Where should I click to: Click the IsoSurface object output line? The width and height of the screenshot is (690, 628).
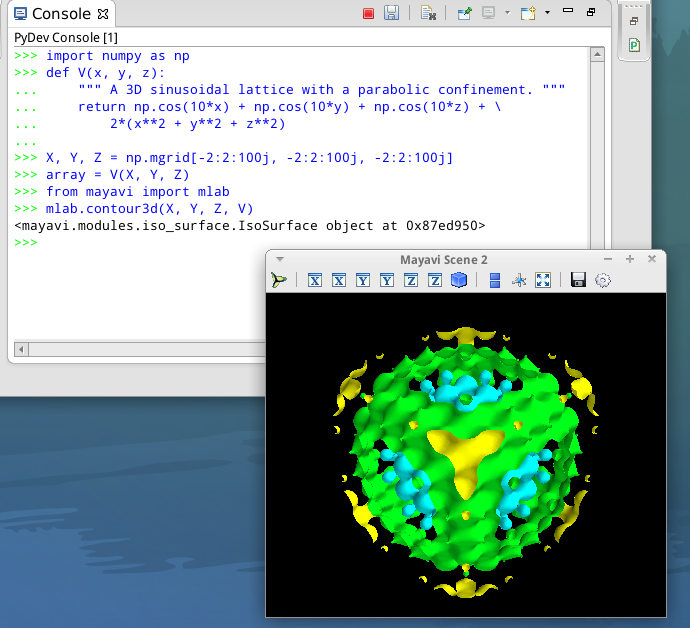250,226
